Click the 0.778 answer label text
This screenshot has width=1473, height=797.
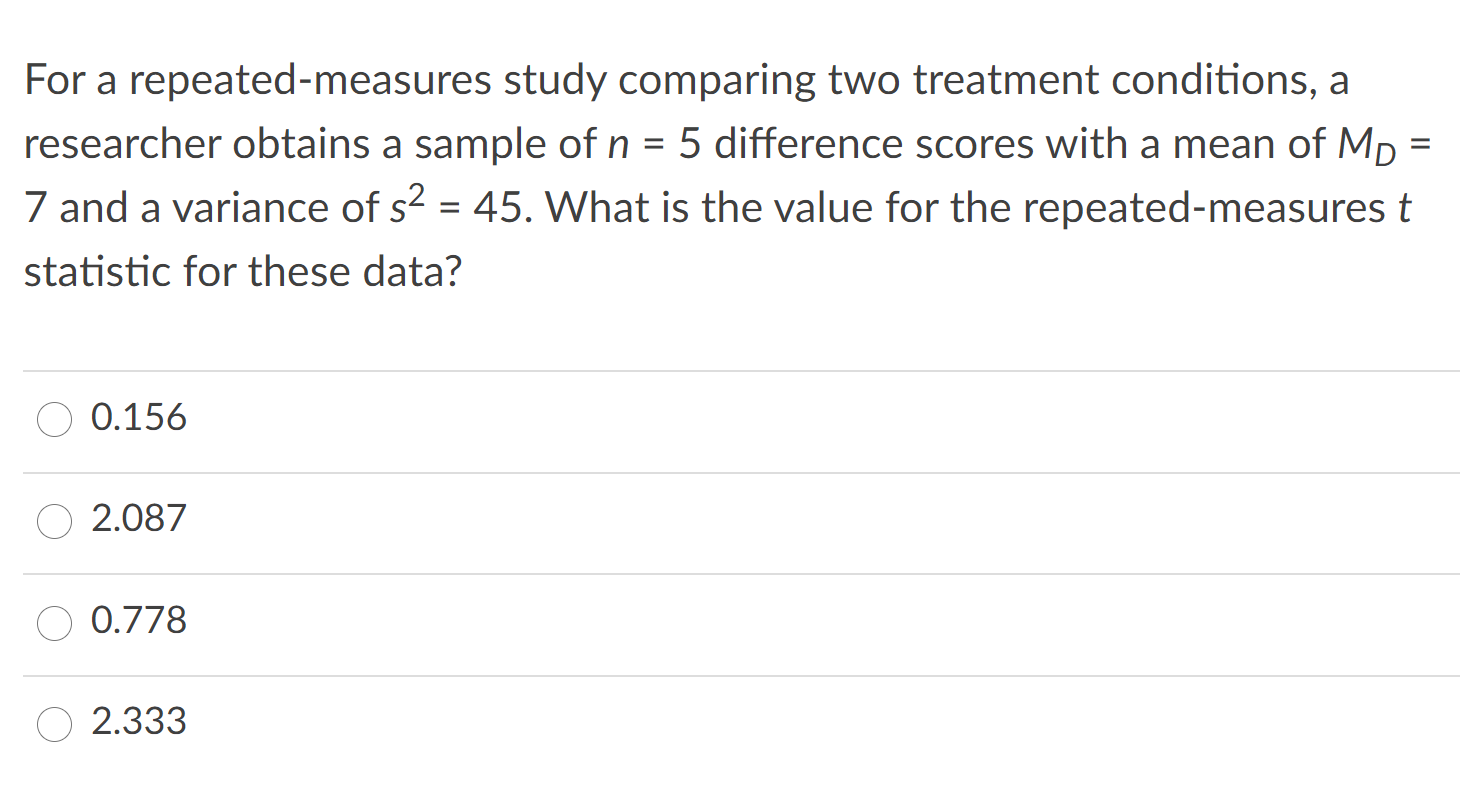pos(138,621)
